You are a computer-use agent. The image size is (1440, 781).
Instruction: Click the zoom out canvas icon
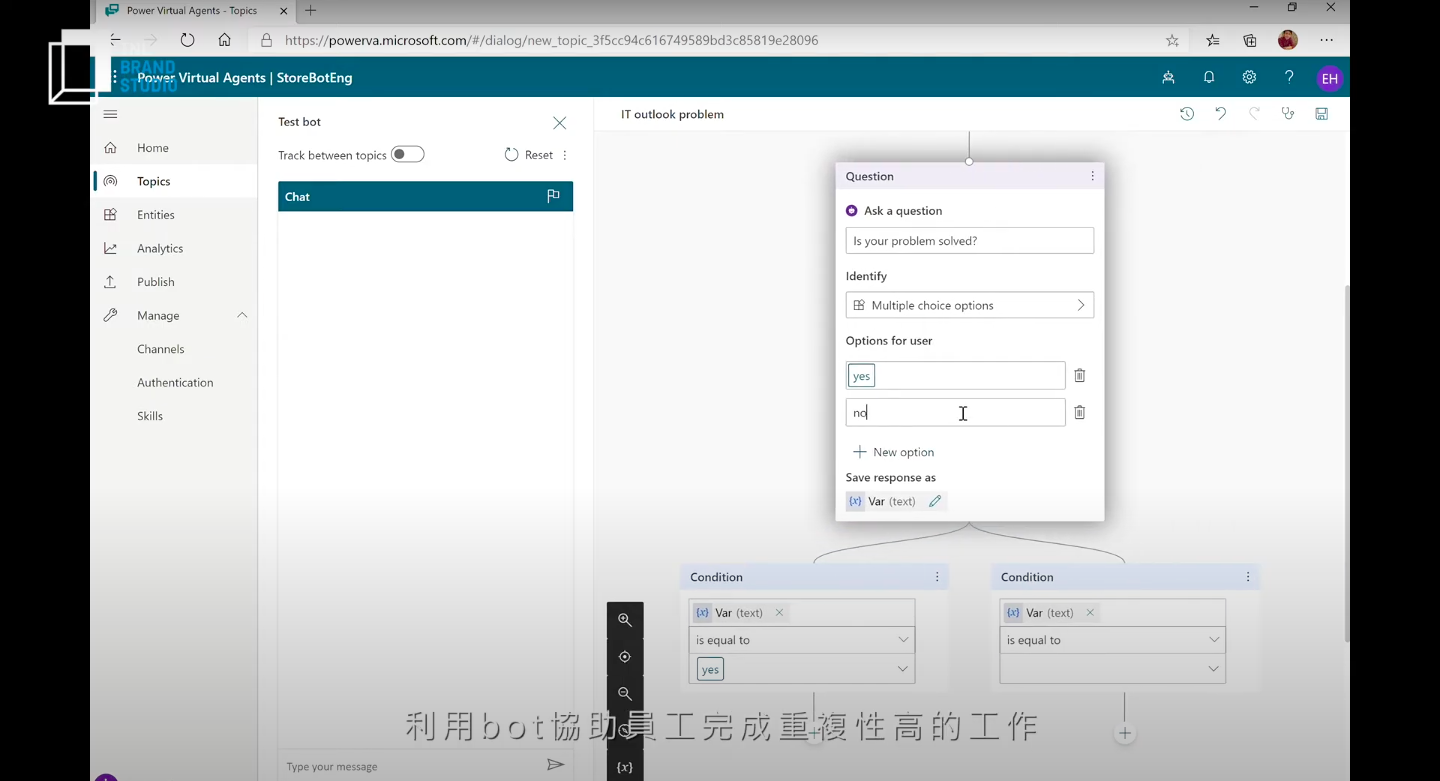(x=625, y=694)
